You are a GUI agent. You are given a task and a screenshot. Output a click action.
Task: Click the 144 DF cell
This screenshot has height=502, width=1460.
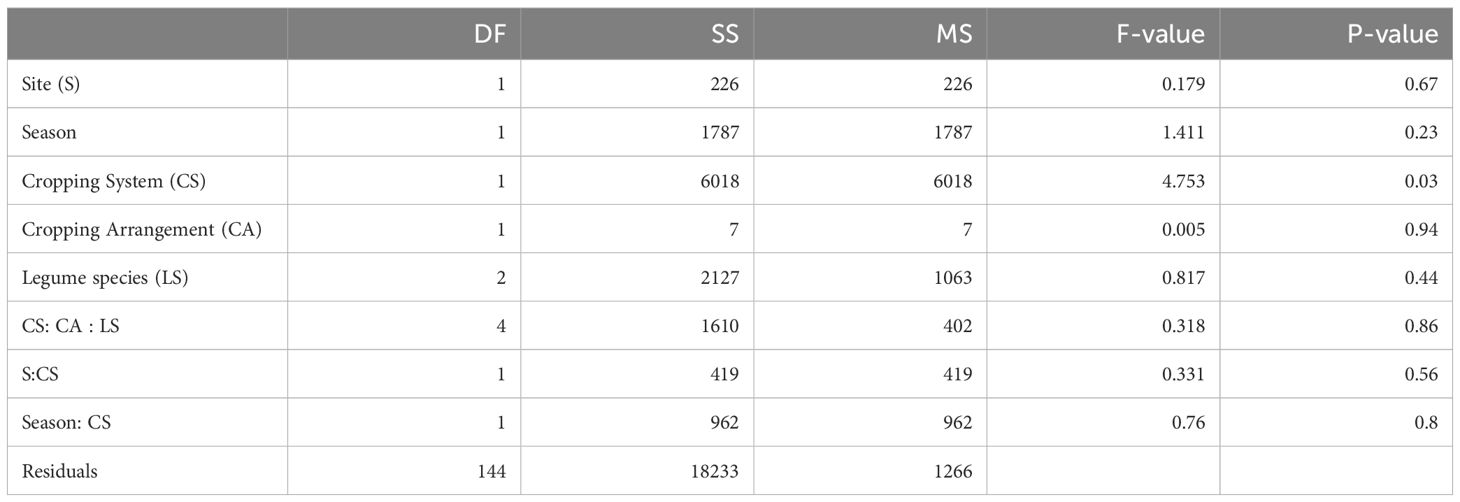(492, 471)
